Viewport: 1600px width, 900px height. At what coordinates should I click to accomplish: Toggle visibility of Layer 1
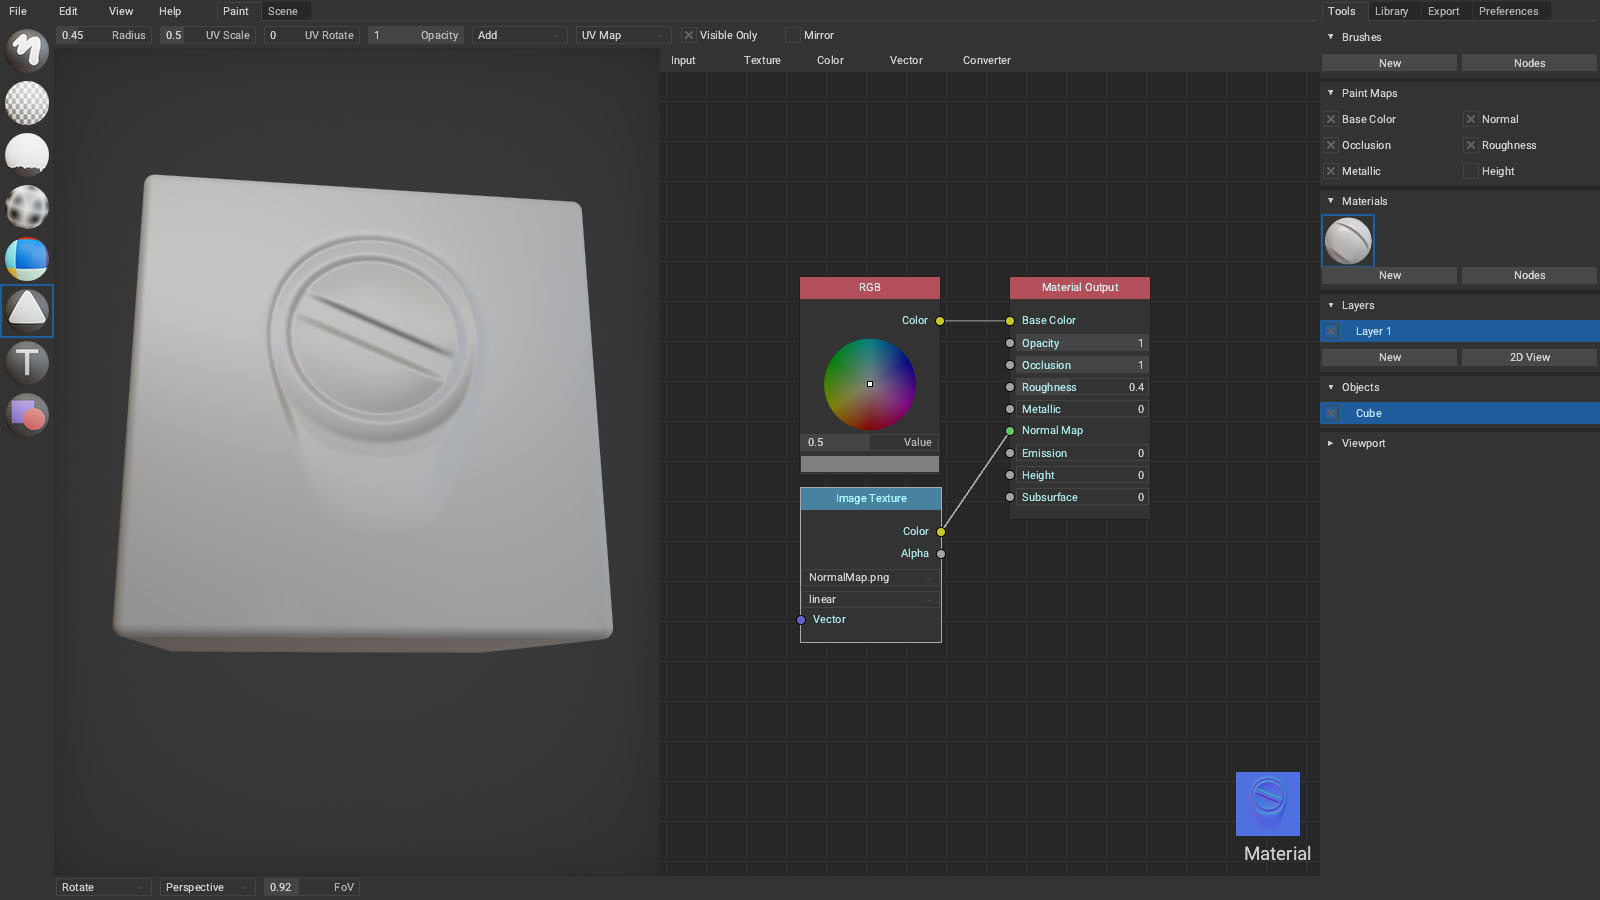click(x=1331, y=331)
